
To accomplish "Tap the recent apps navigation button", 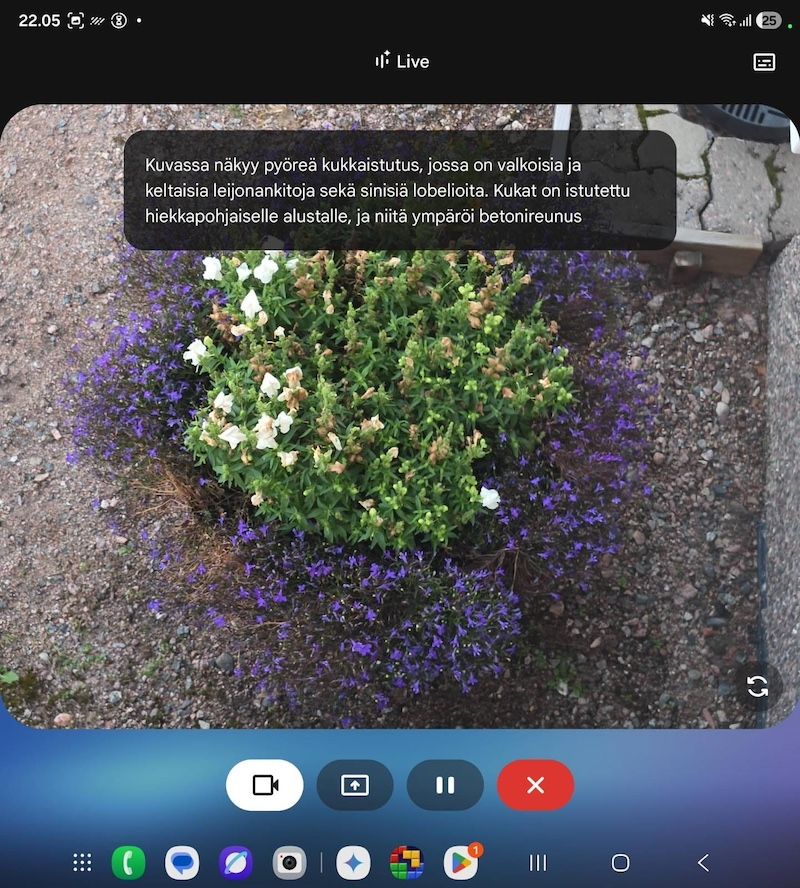I will tap(538, 863).
